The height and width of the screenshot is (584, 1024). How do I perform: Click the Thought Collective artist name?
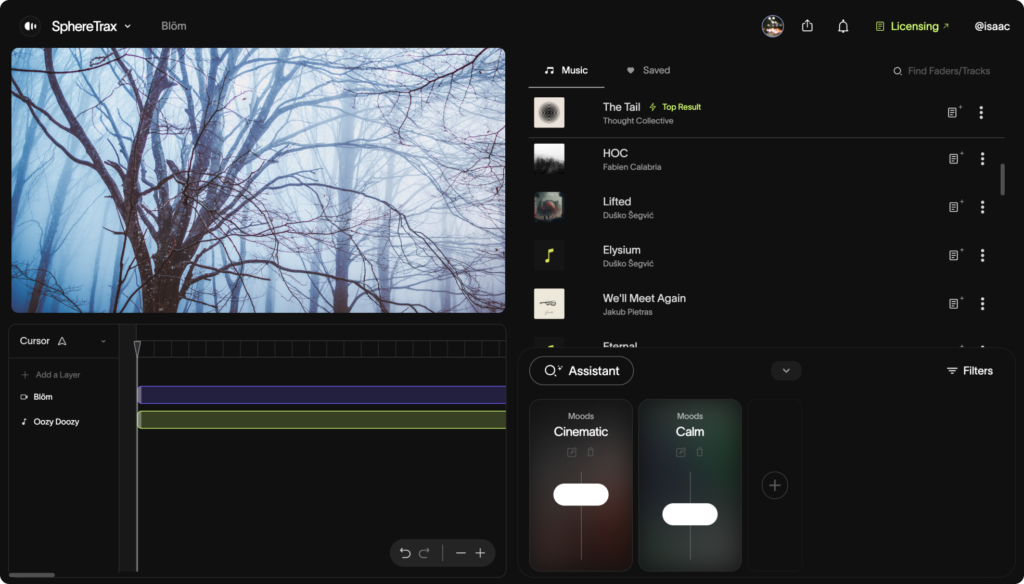[x=637, y=121]
